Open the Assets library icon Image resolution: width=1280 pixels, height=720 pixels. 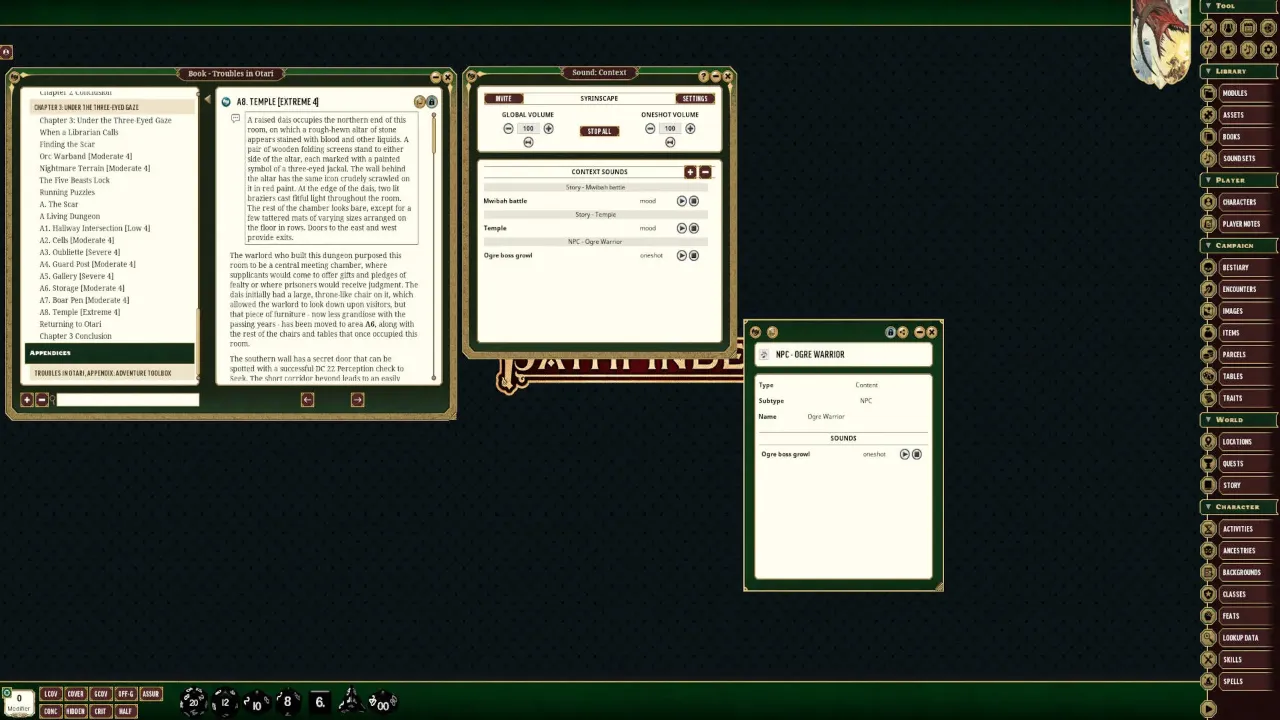(x=1209, y=115)
